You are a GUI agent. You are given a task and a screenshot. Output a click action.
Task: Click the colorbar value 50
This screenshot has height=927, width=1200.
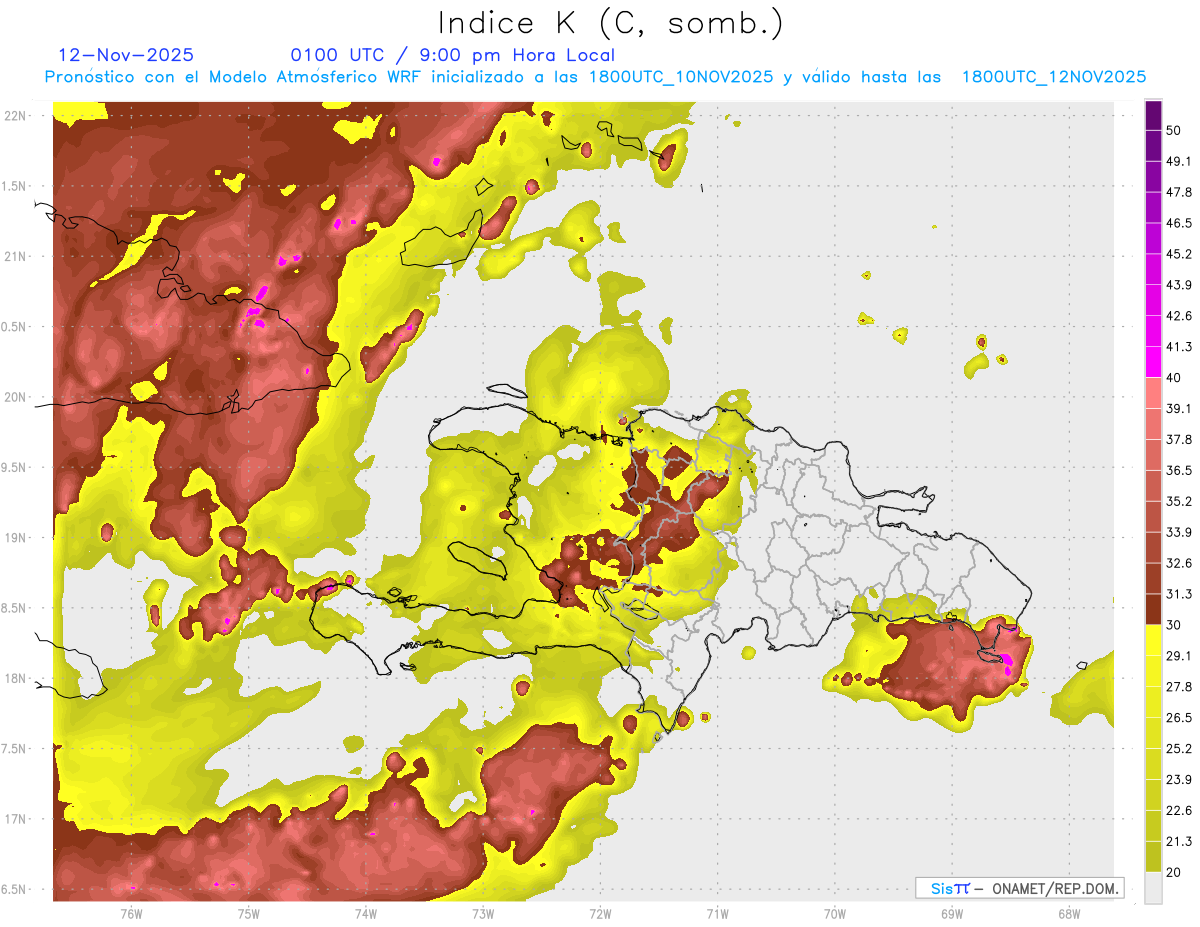pos(1175,130)
